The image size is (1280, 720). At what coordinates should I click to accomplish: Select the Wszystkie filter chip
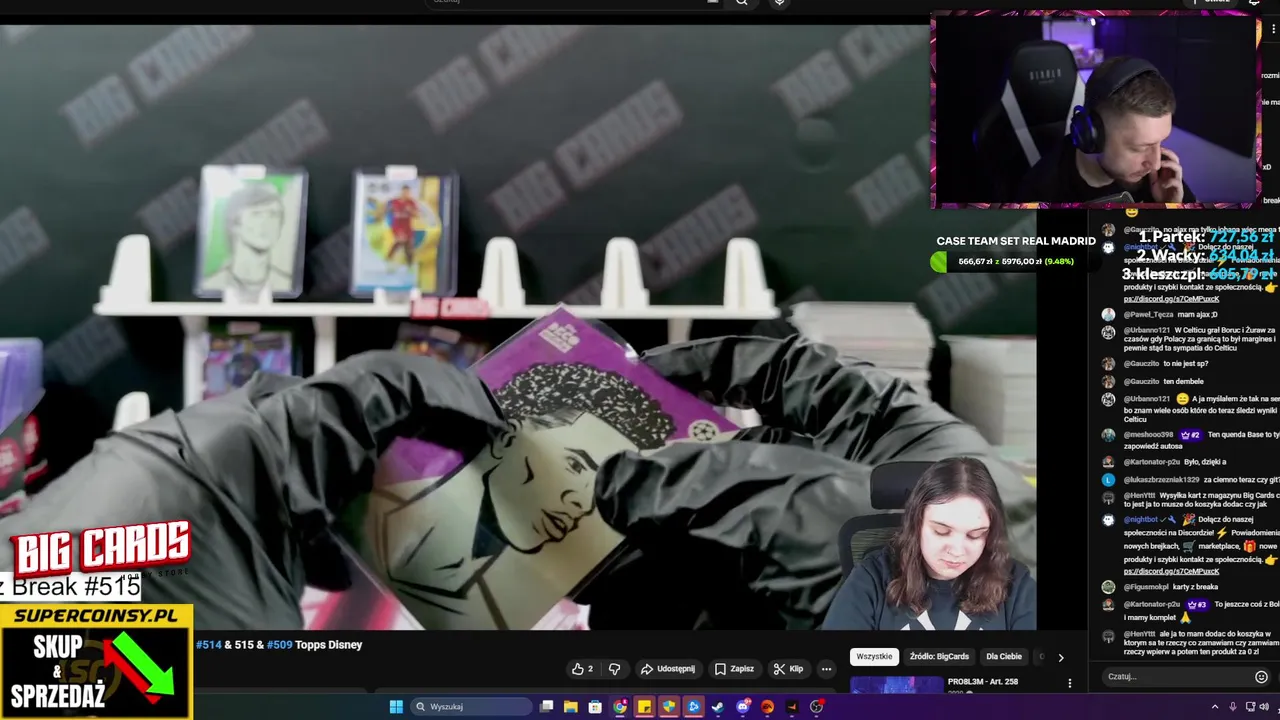click(x=874, y=656)
